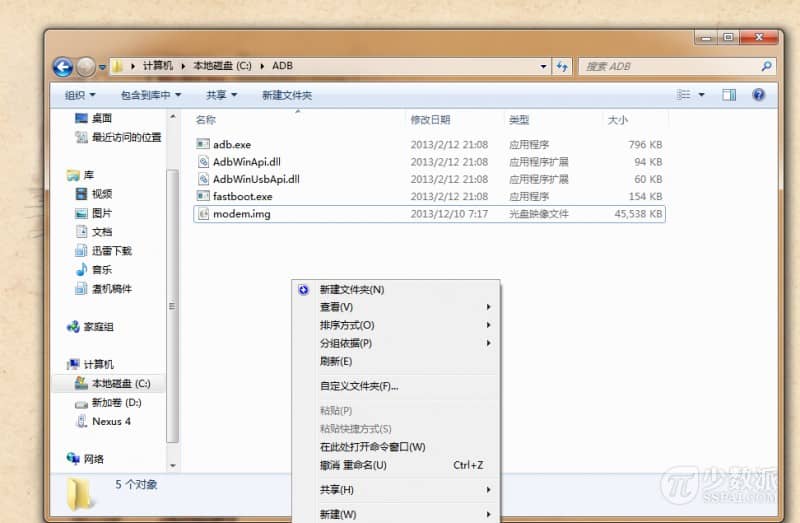Select 本地磁盘 (C:) in the navigation tree
This screenshot has width=800, height=523.
(120, 384)
